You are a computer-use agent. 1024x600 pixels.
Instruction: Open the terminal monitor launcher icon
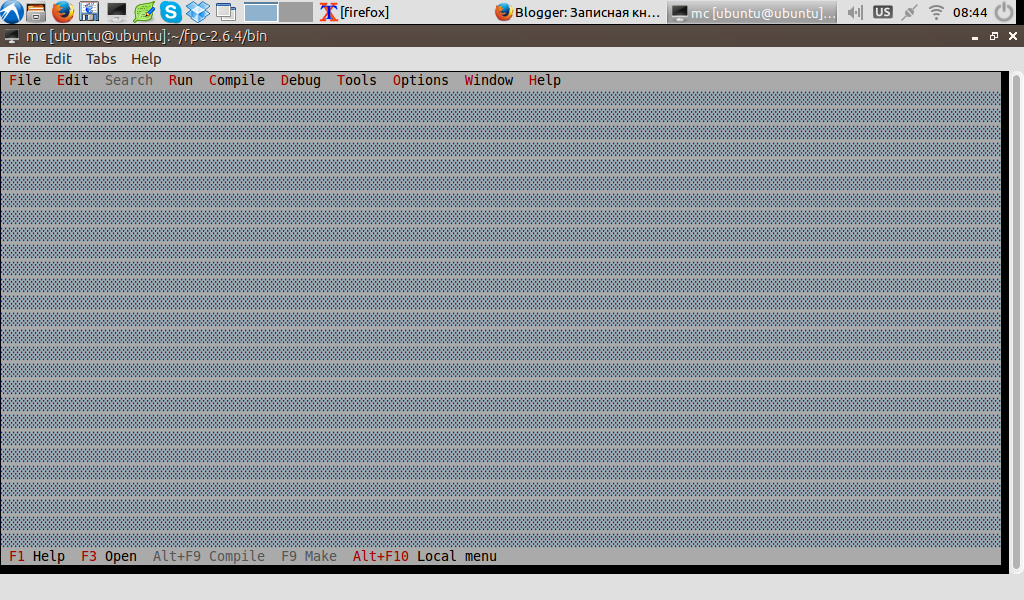click(116, 12)
